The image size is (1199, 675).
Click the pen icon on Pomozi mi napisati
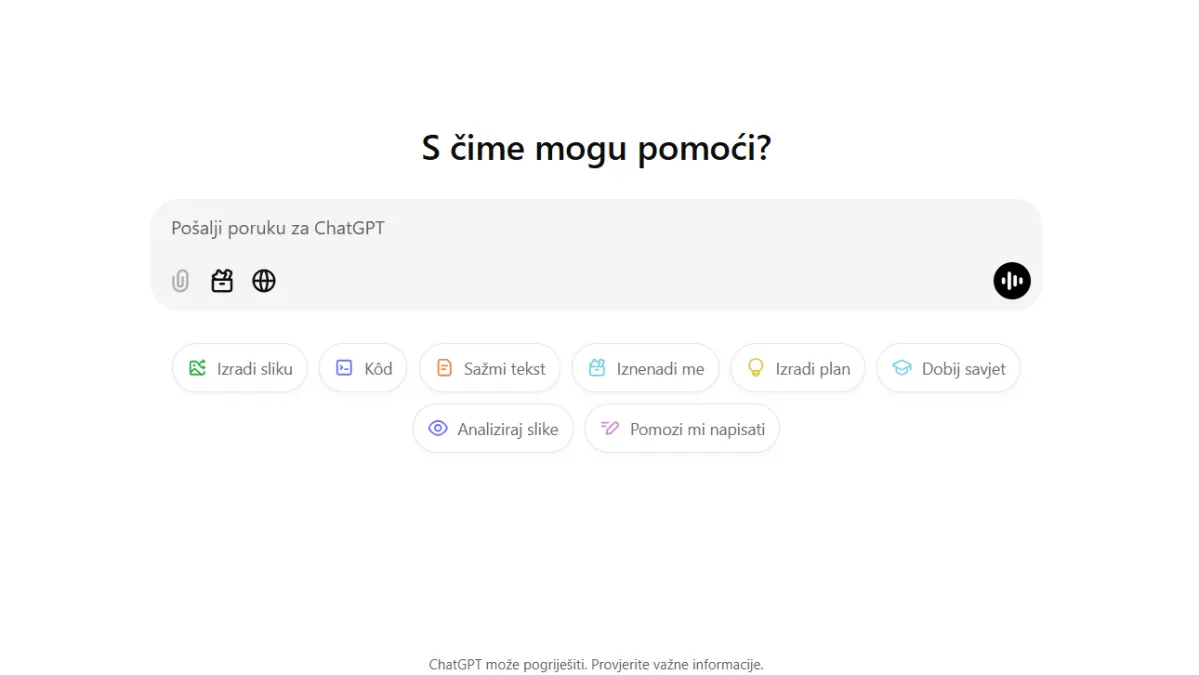coord(611,428)
